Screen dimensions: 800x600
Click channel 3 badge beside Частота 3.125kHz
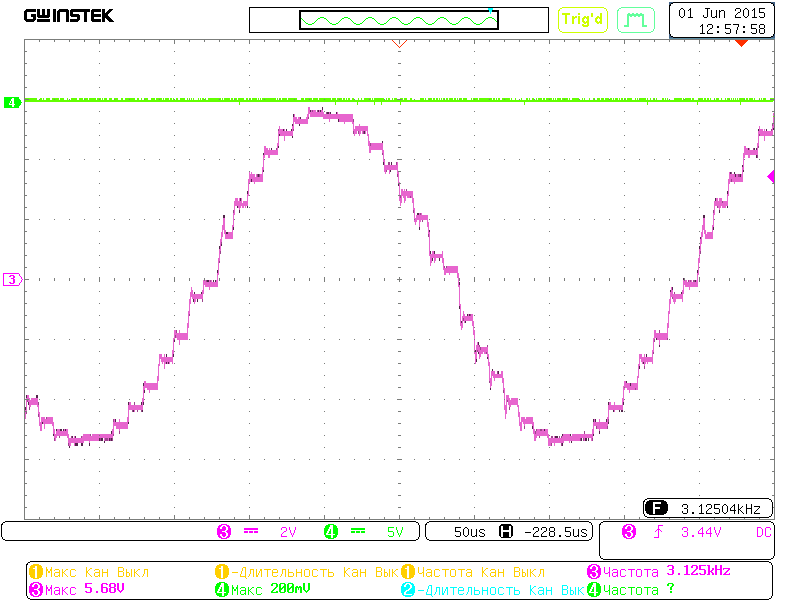tap(594, 571)
